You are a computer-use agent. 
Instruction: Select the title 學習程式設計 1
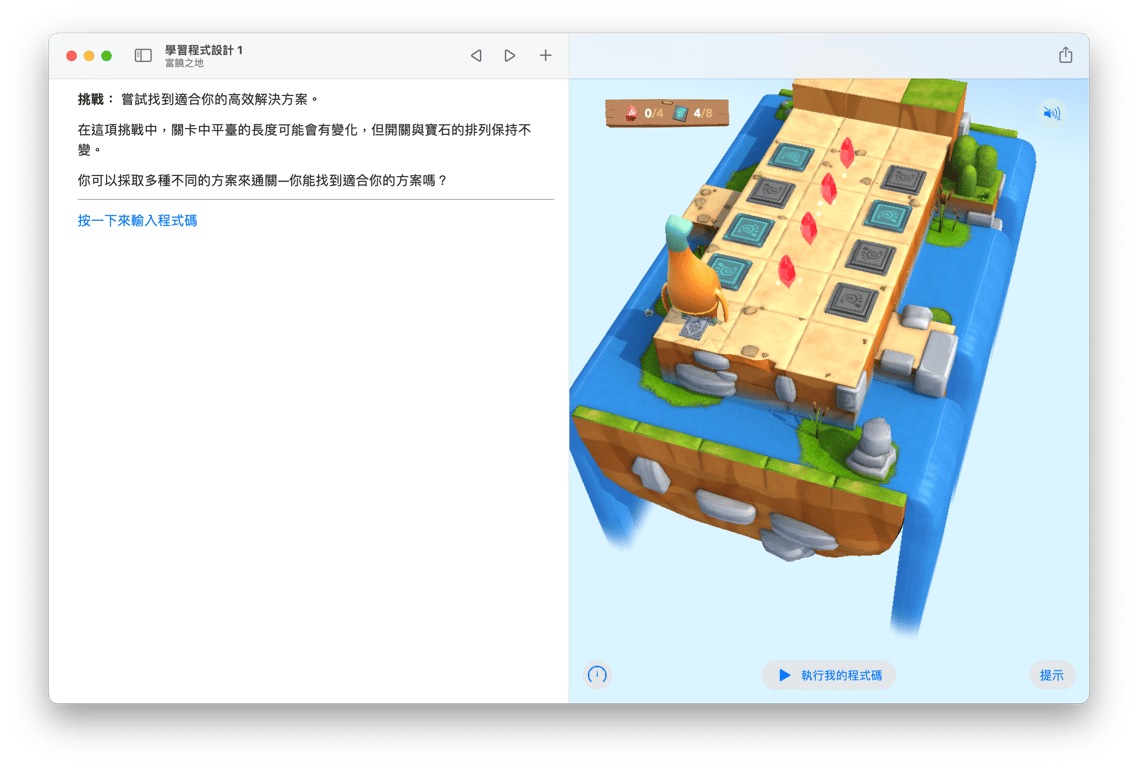coord(204,50)
